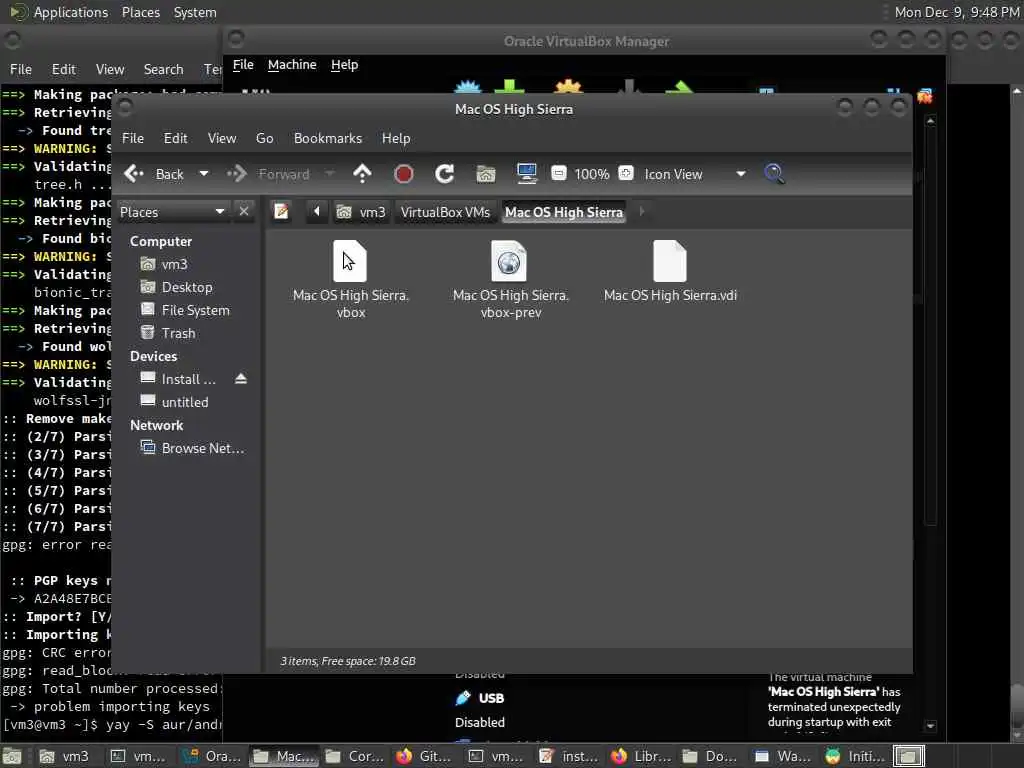
Task: Switch to the Git... Firefox taskbar window
Action: pos(424,756)
